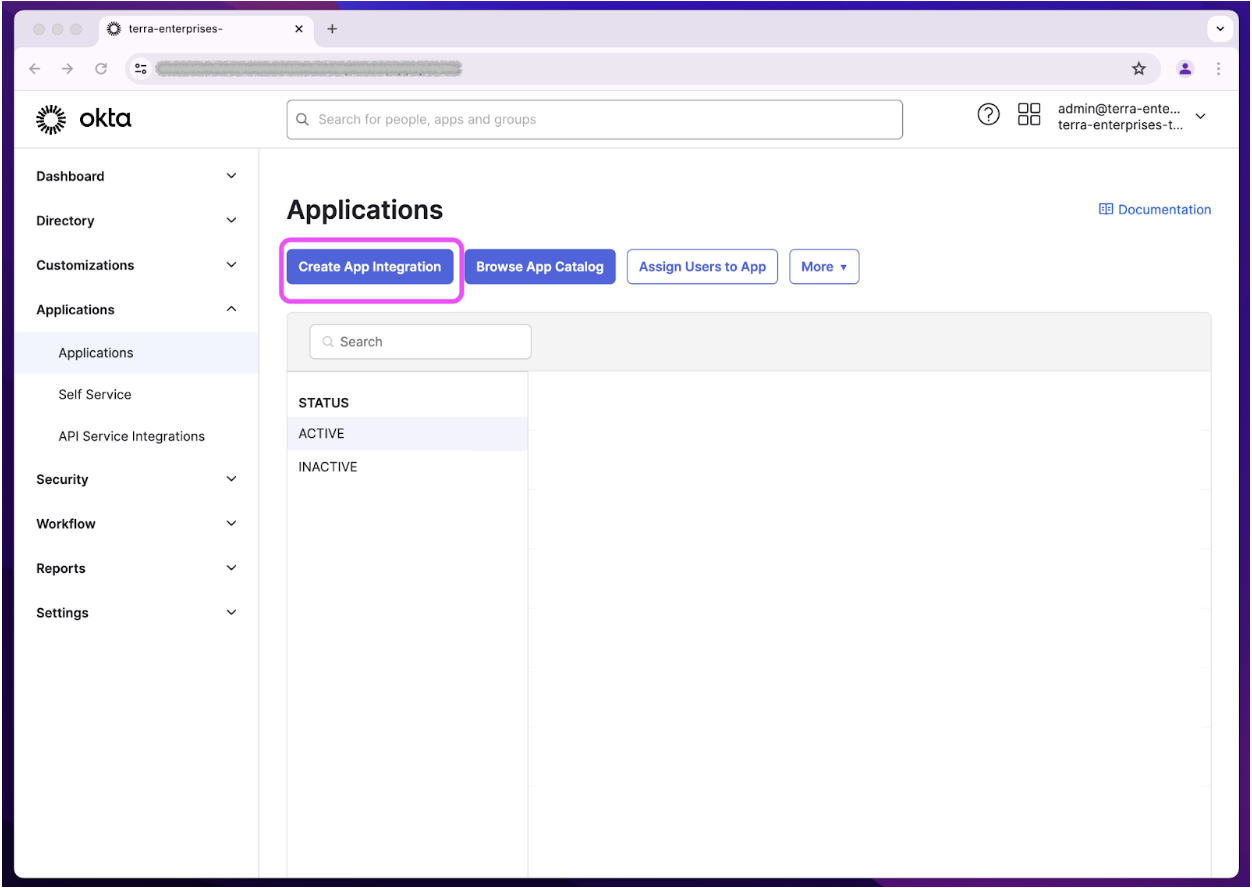Open the browser profile avatar icon
Image resolution: width=1252 pixels, height=888 pixels.
pos(1185,69)
